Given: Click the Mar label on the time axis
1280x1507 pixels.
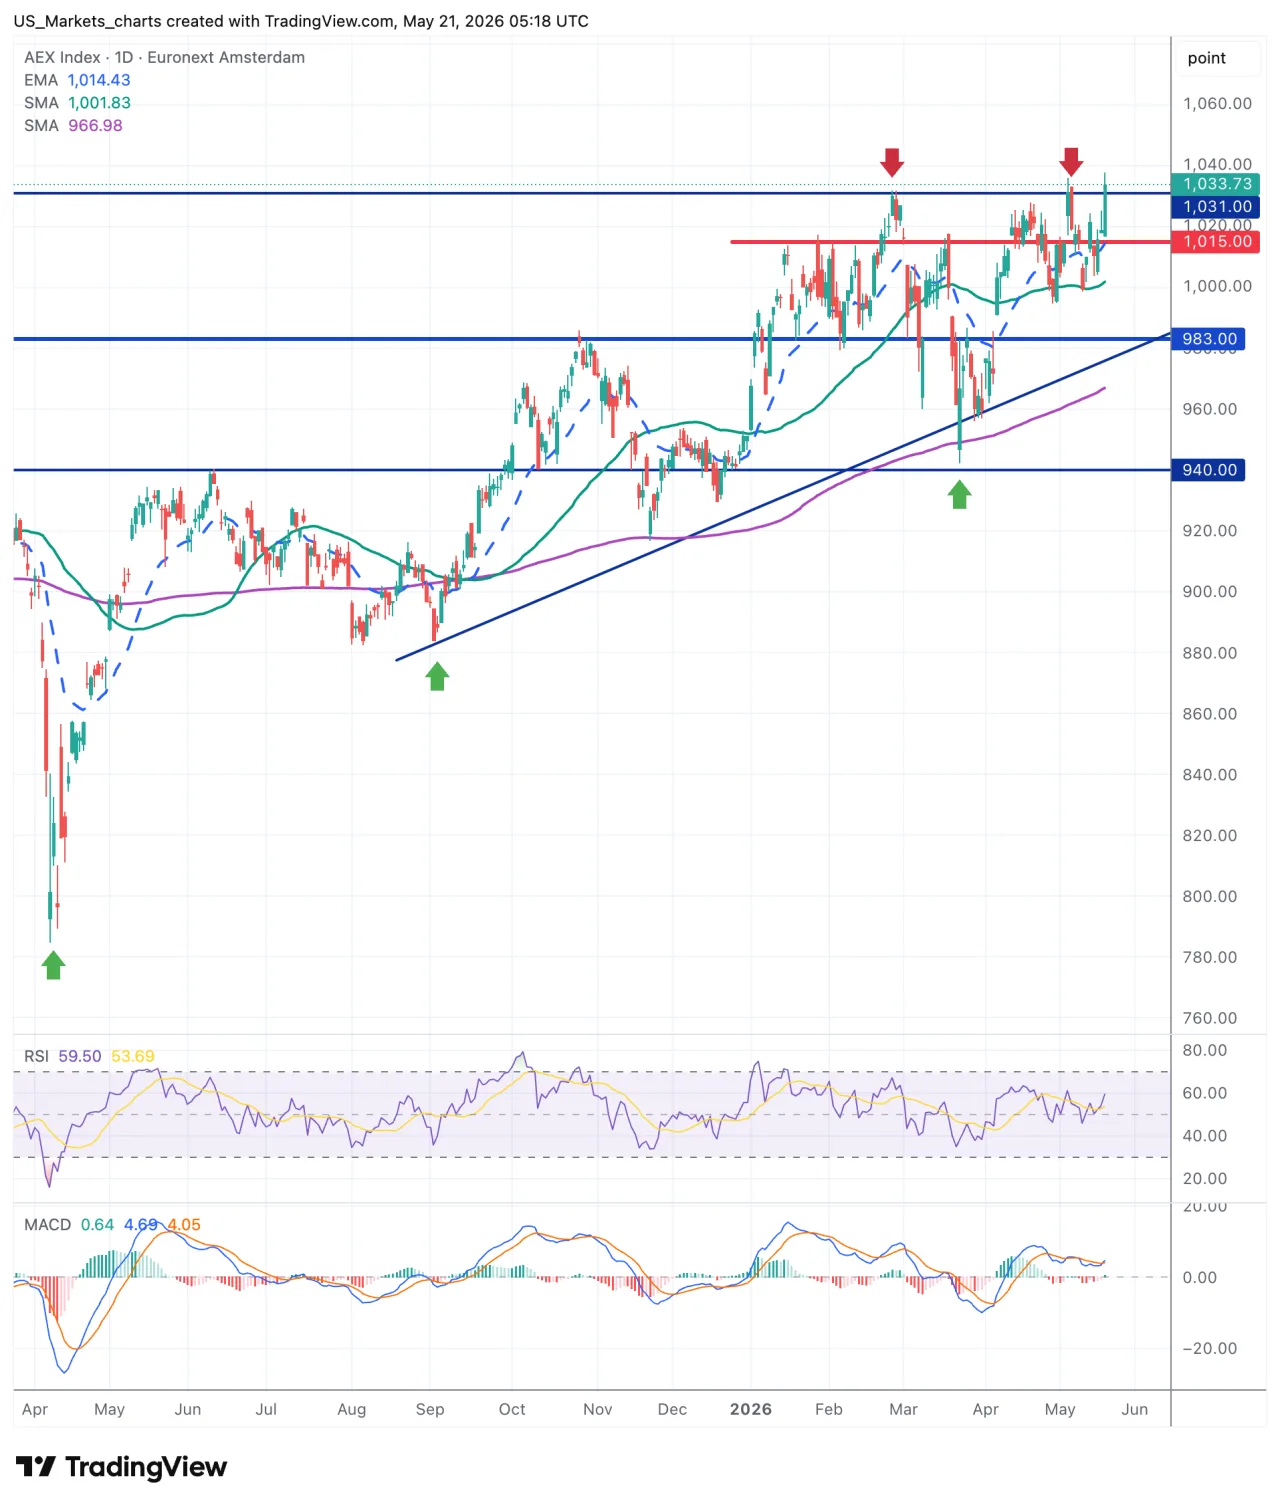Looking at the screenshot, I should (903, 1410).
